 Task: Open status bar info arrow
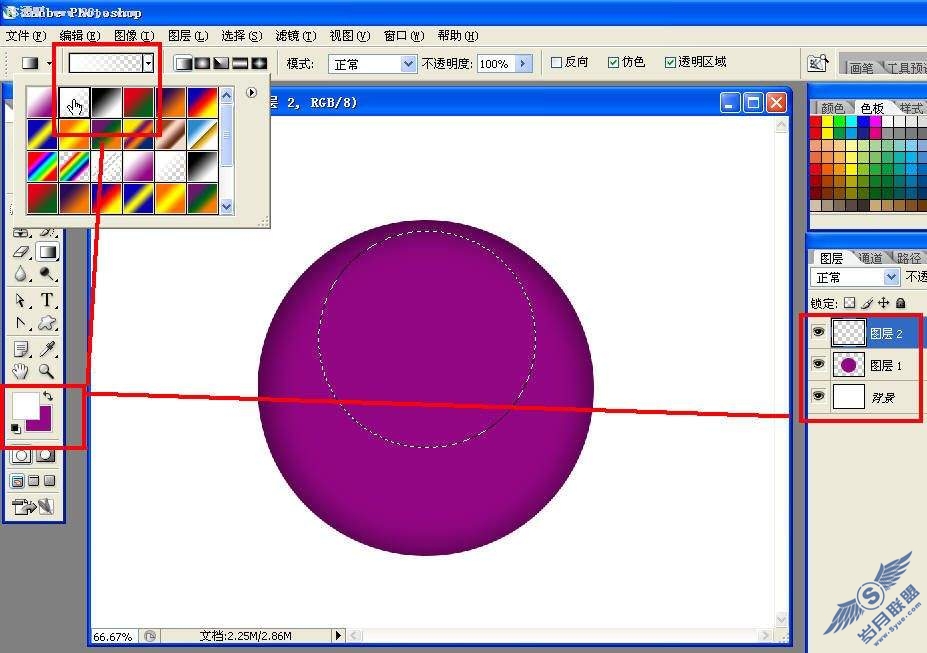coord(338,636)
